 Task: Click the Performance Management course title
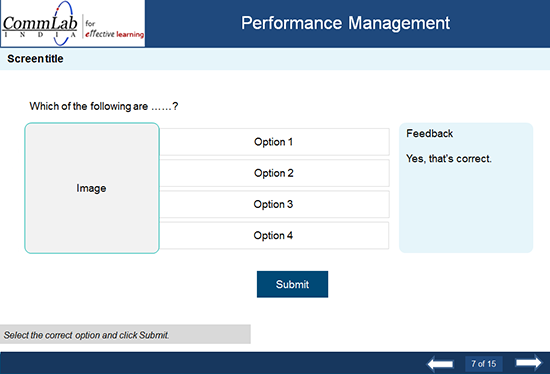coord(345,23)
